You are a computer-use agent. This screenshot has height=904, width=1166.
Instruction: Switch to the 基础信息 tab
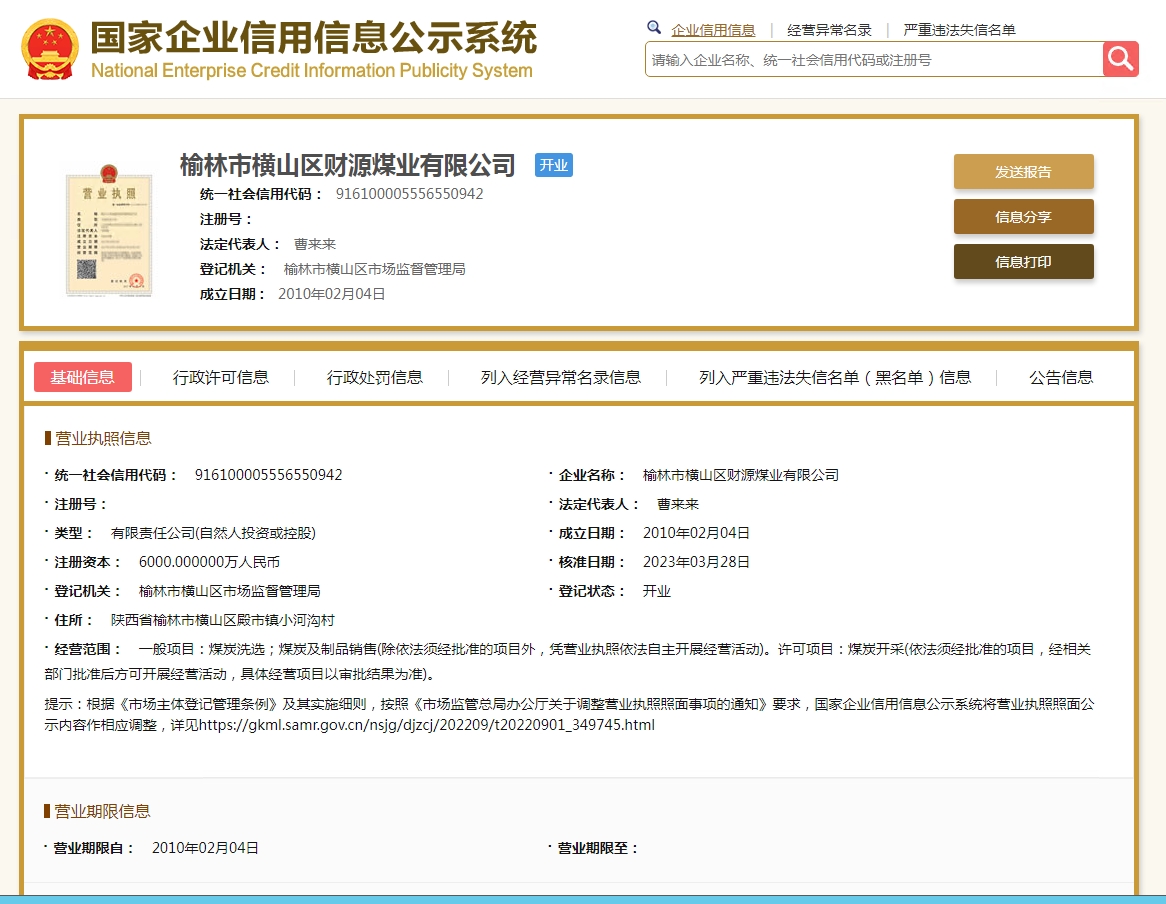83,377
